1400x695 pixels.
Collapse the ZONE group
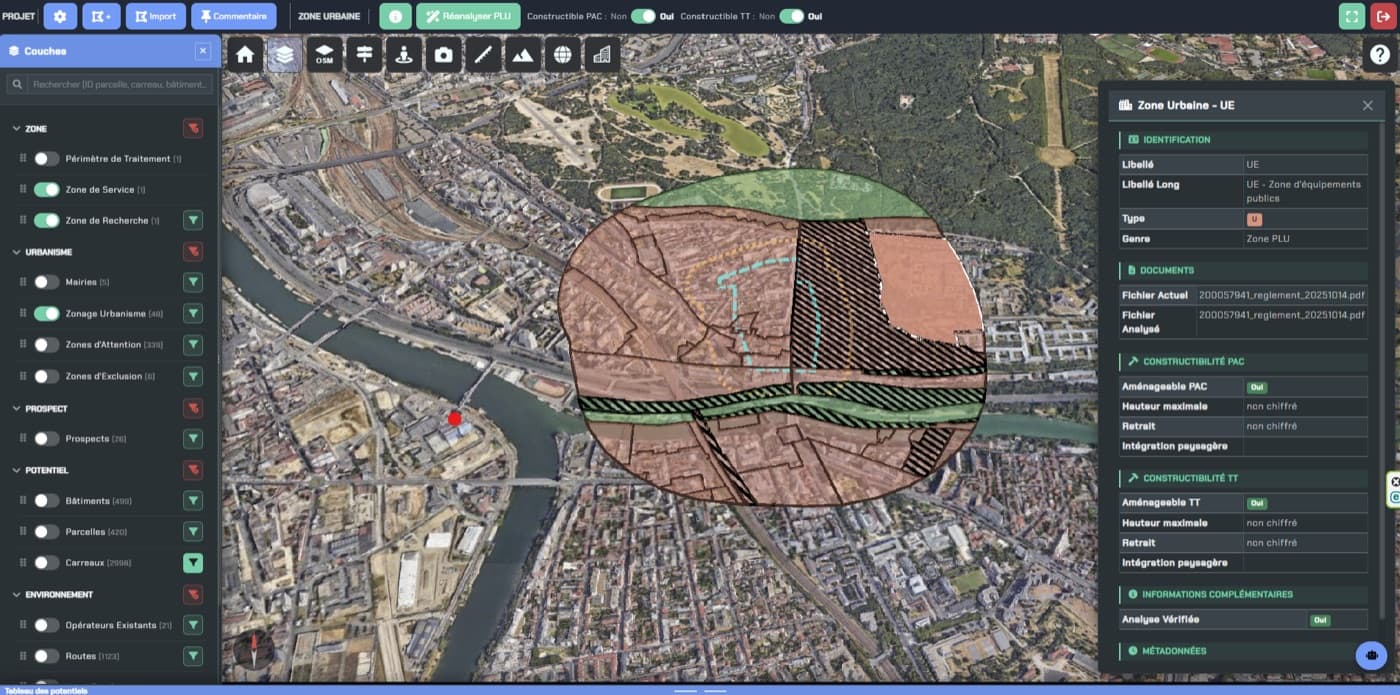(17, 129)
